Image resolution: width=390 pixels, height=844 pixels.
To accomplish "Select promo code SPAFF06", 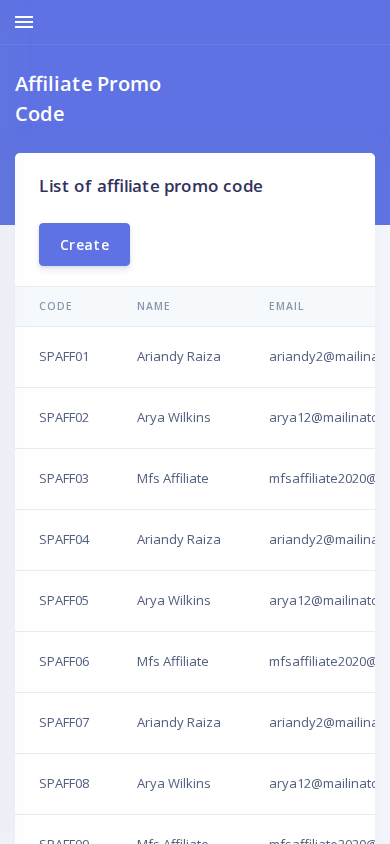I will (64, 661).
